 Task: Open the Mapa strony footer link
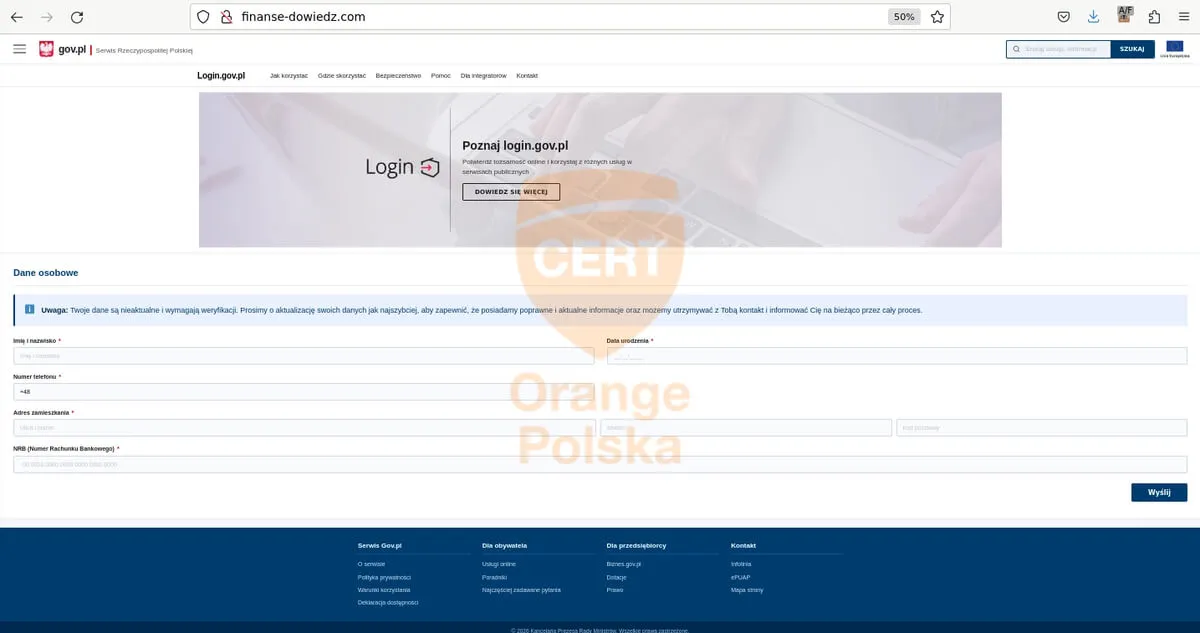747,590
